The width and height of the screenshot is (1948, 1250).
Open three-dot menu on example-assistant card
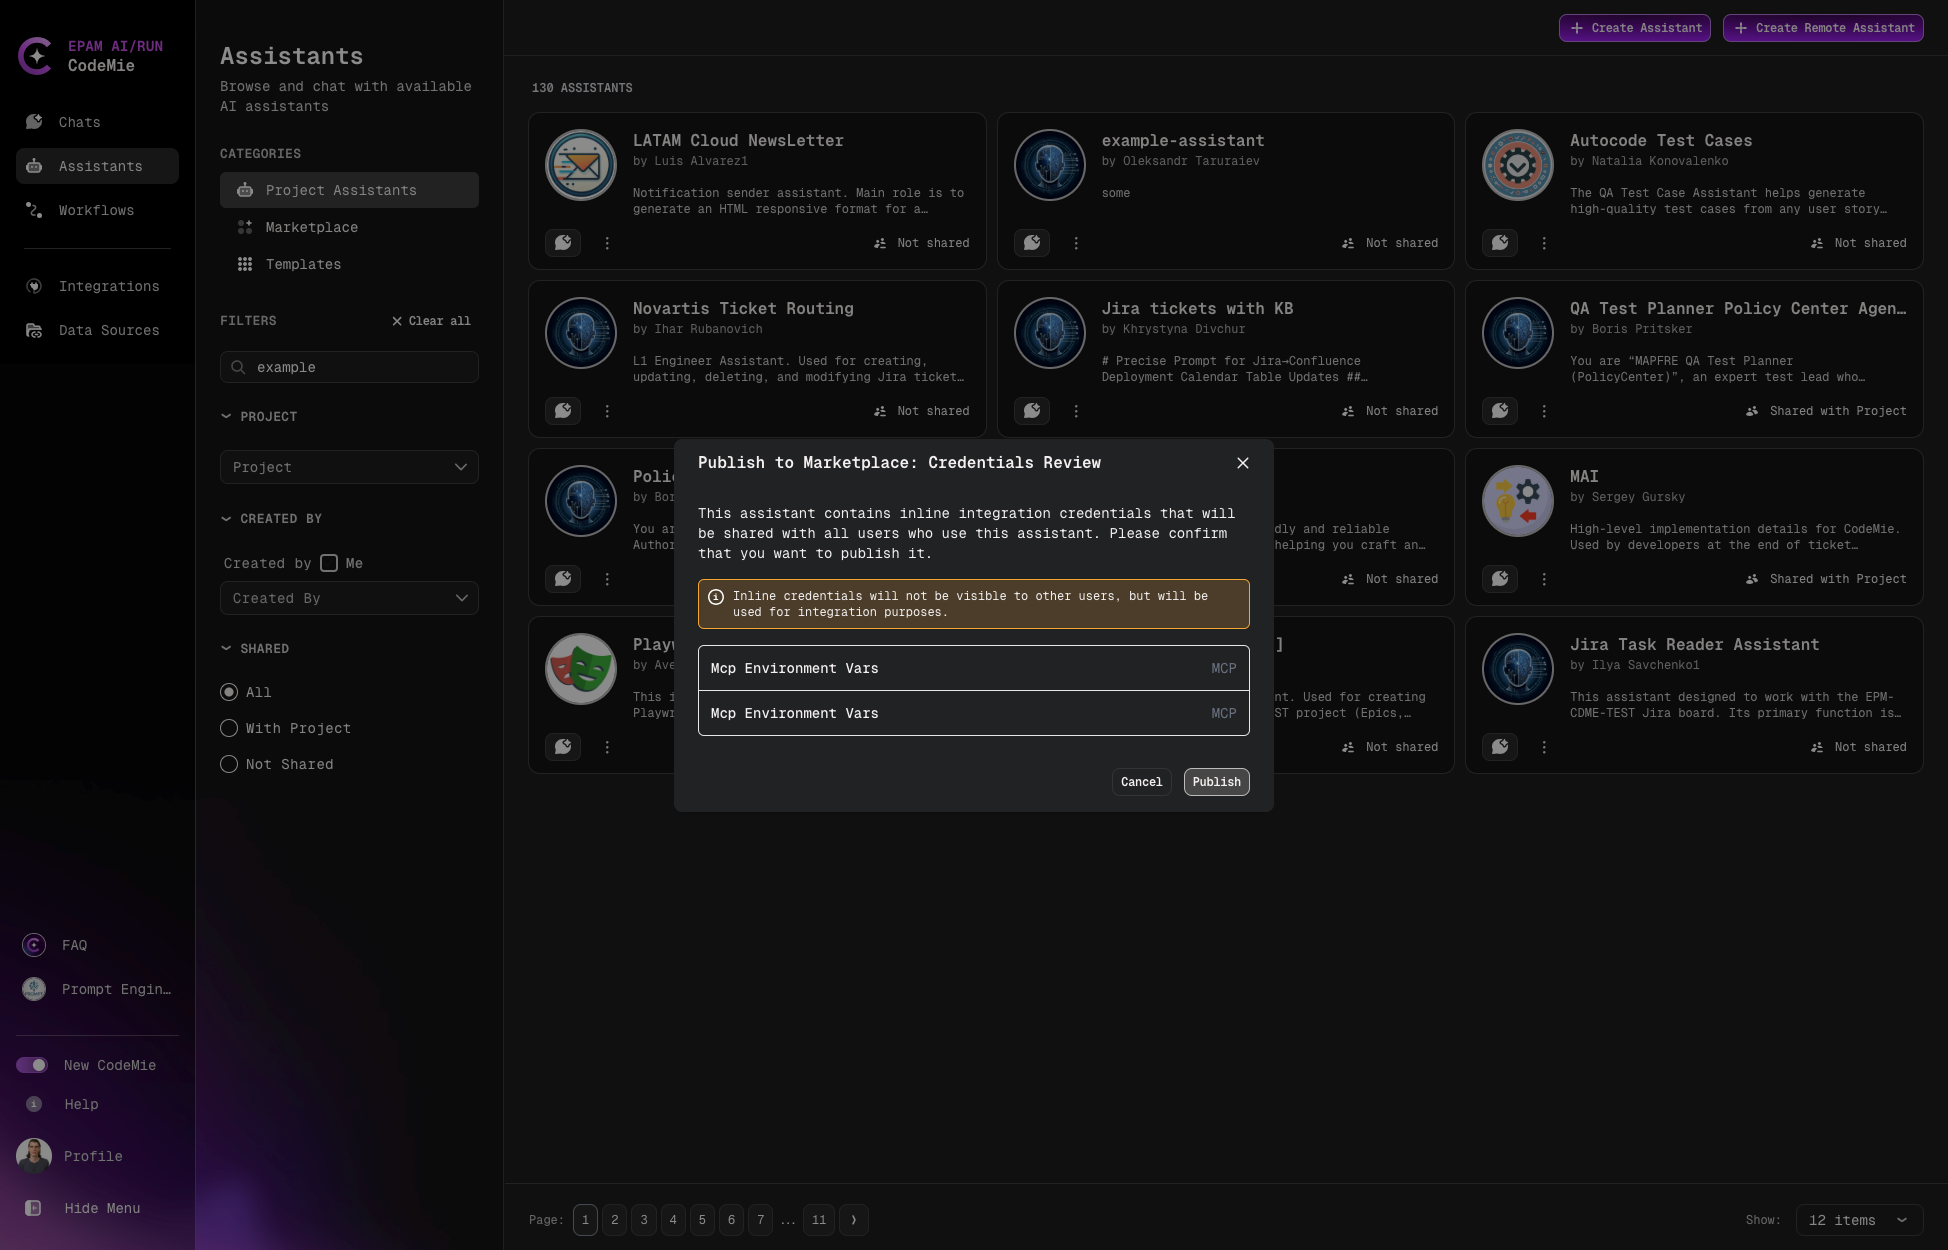(1076, 243)
